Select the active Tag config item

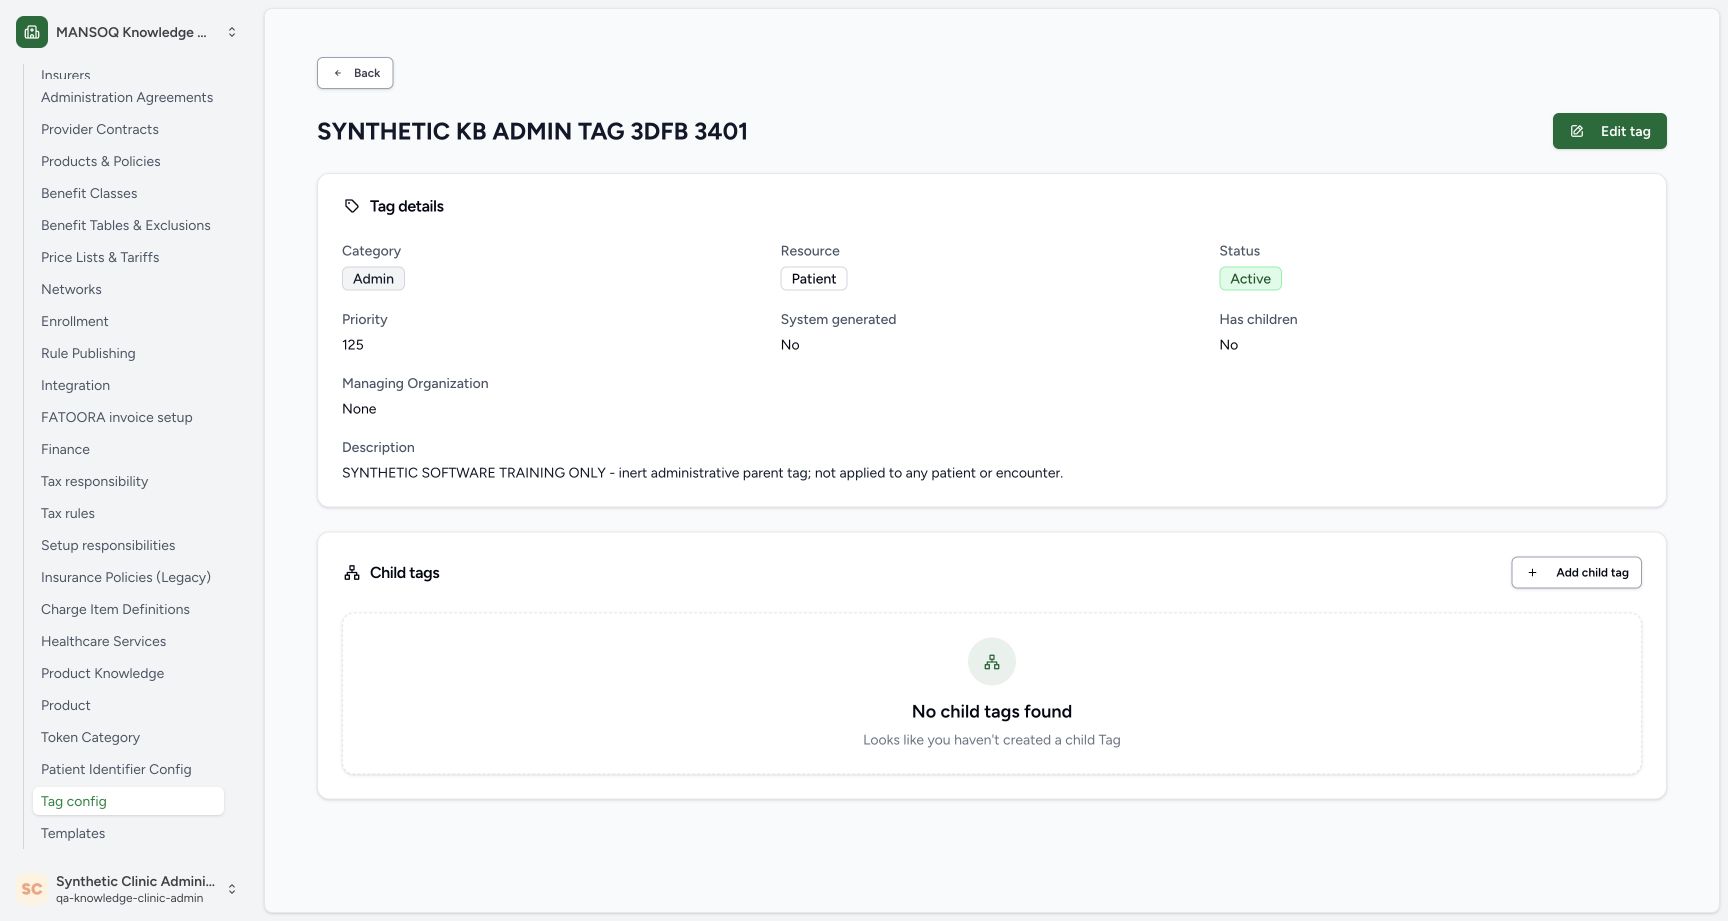pyautogui.click(x=128, y=801)
